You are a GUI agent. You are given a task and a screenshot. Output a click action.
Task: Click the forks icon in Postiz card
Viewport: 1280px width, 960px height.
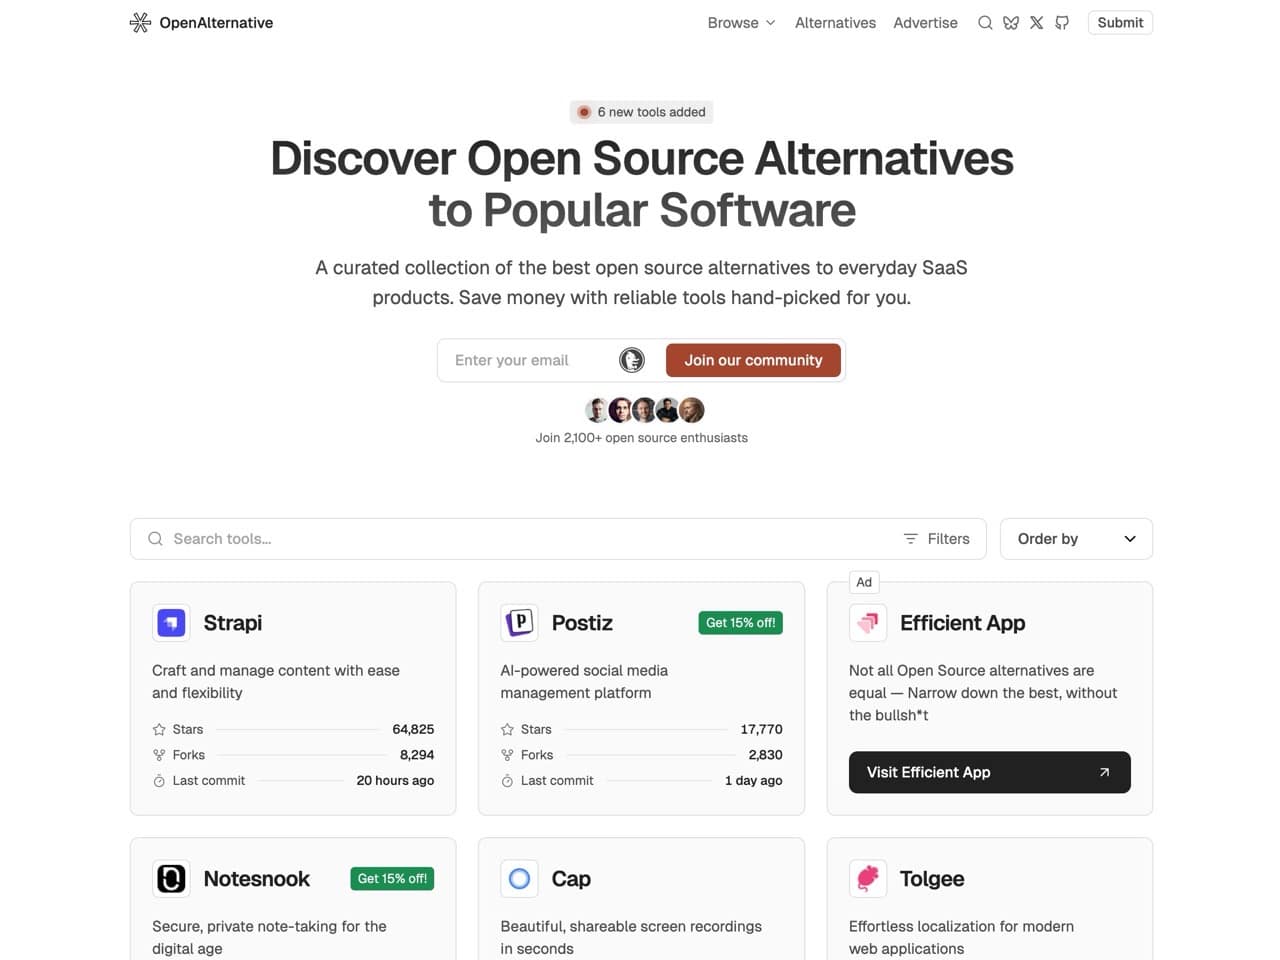[507, 755]
